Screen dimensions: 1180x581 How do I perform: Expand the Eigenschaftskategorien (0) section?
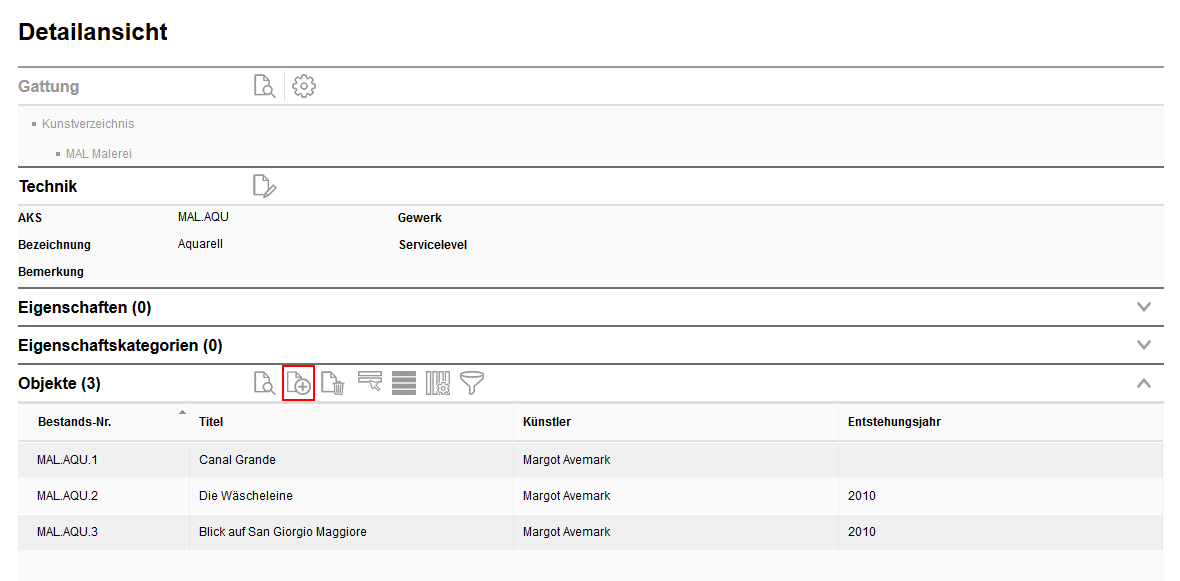click(1145, 345)
